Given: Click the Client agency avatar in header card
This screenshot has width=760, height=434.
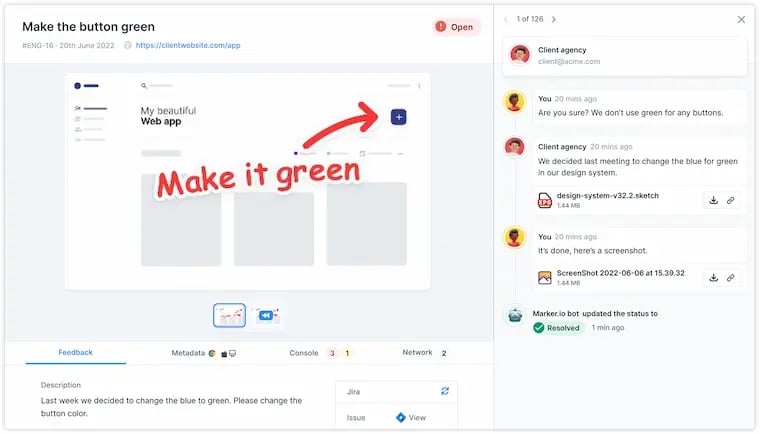Looking at the screenshot, I should tap(519, 55).
